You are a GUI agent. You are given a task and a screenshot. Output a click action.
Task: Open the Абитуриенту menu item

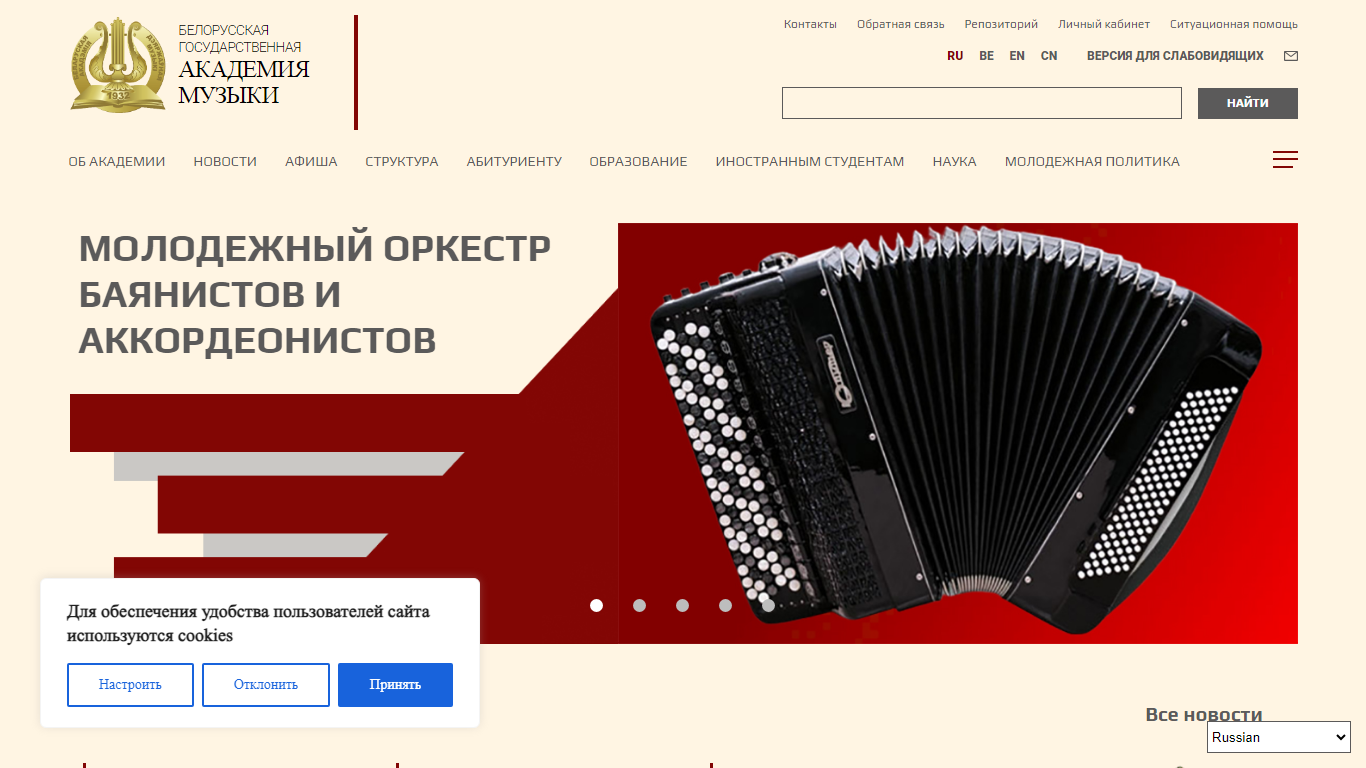pos(514,161)
